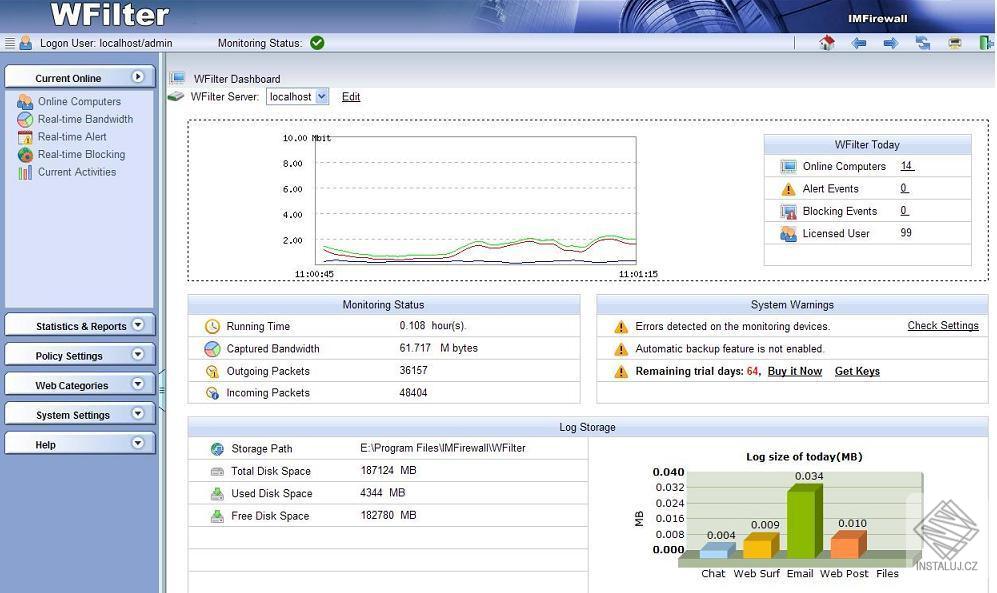Open the Check Settings link
The height and width of the screenshot is (593, 997).
click(x=943, y=325)
